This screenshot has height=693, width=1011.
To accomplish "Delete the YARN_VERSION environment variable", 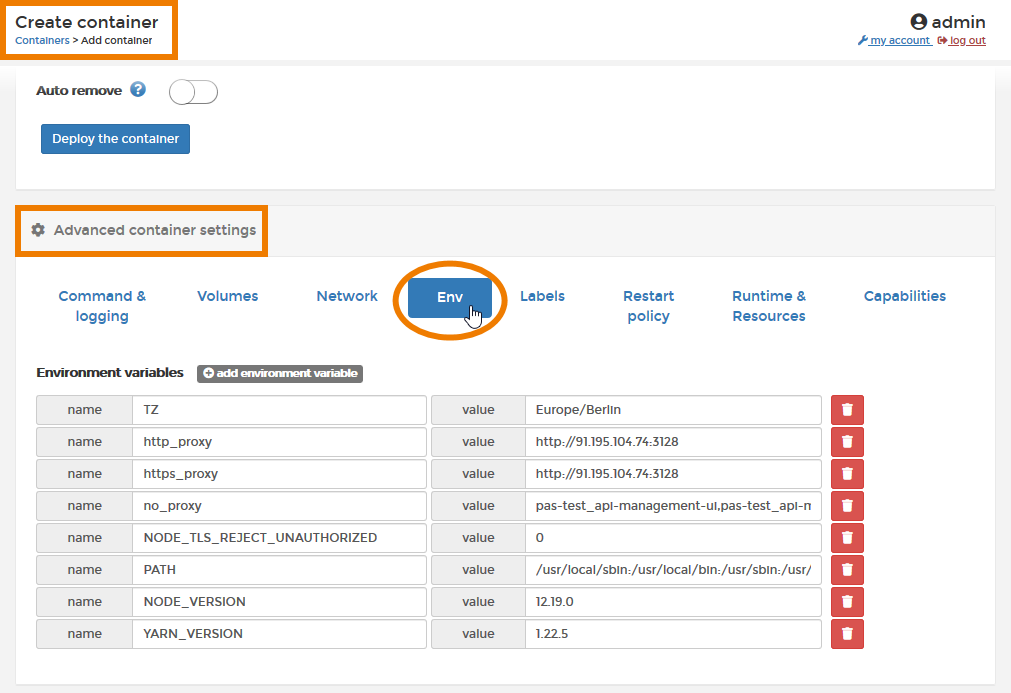I will coord(847,634).
